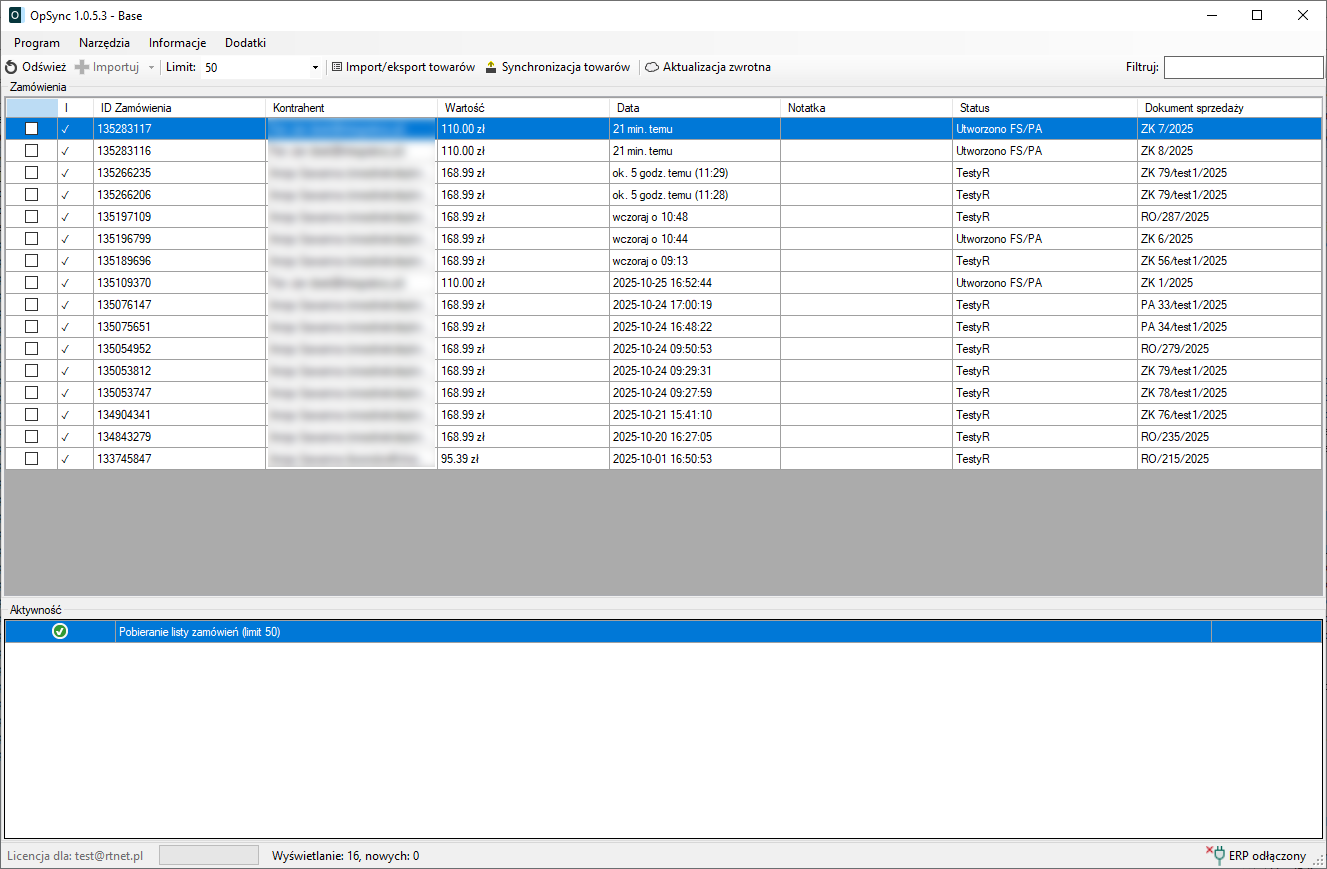
Task: Click the Odśwież refresh icon
Action: 11,67
